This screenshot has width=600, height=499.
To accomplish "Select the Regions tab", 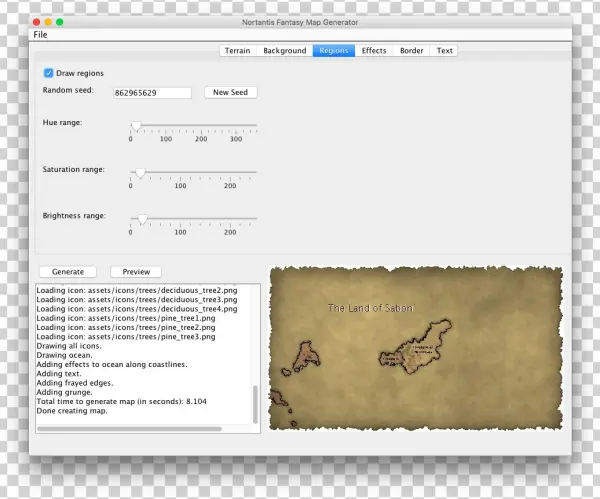I will pyautogui.click(x=333, y=51).
